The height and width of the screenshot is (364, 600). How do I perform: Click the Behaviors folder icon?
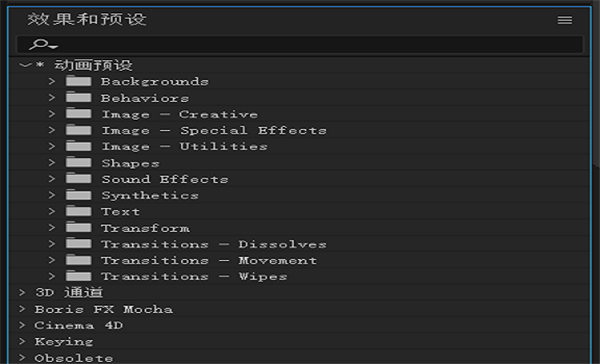[78, 98]
